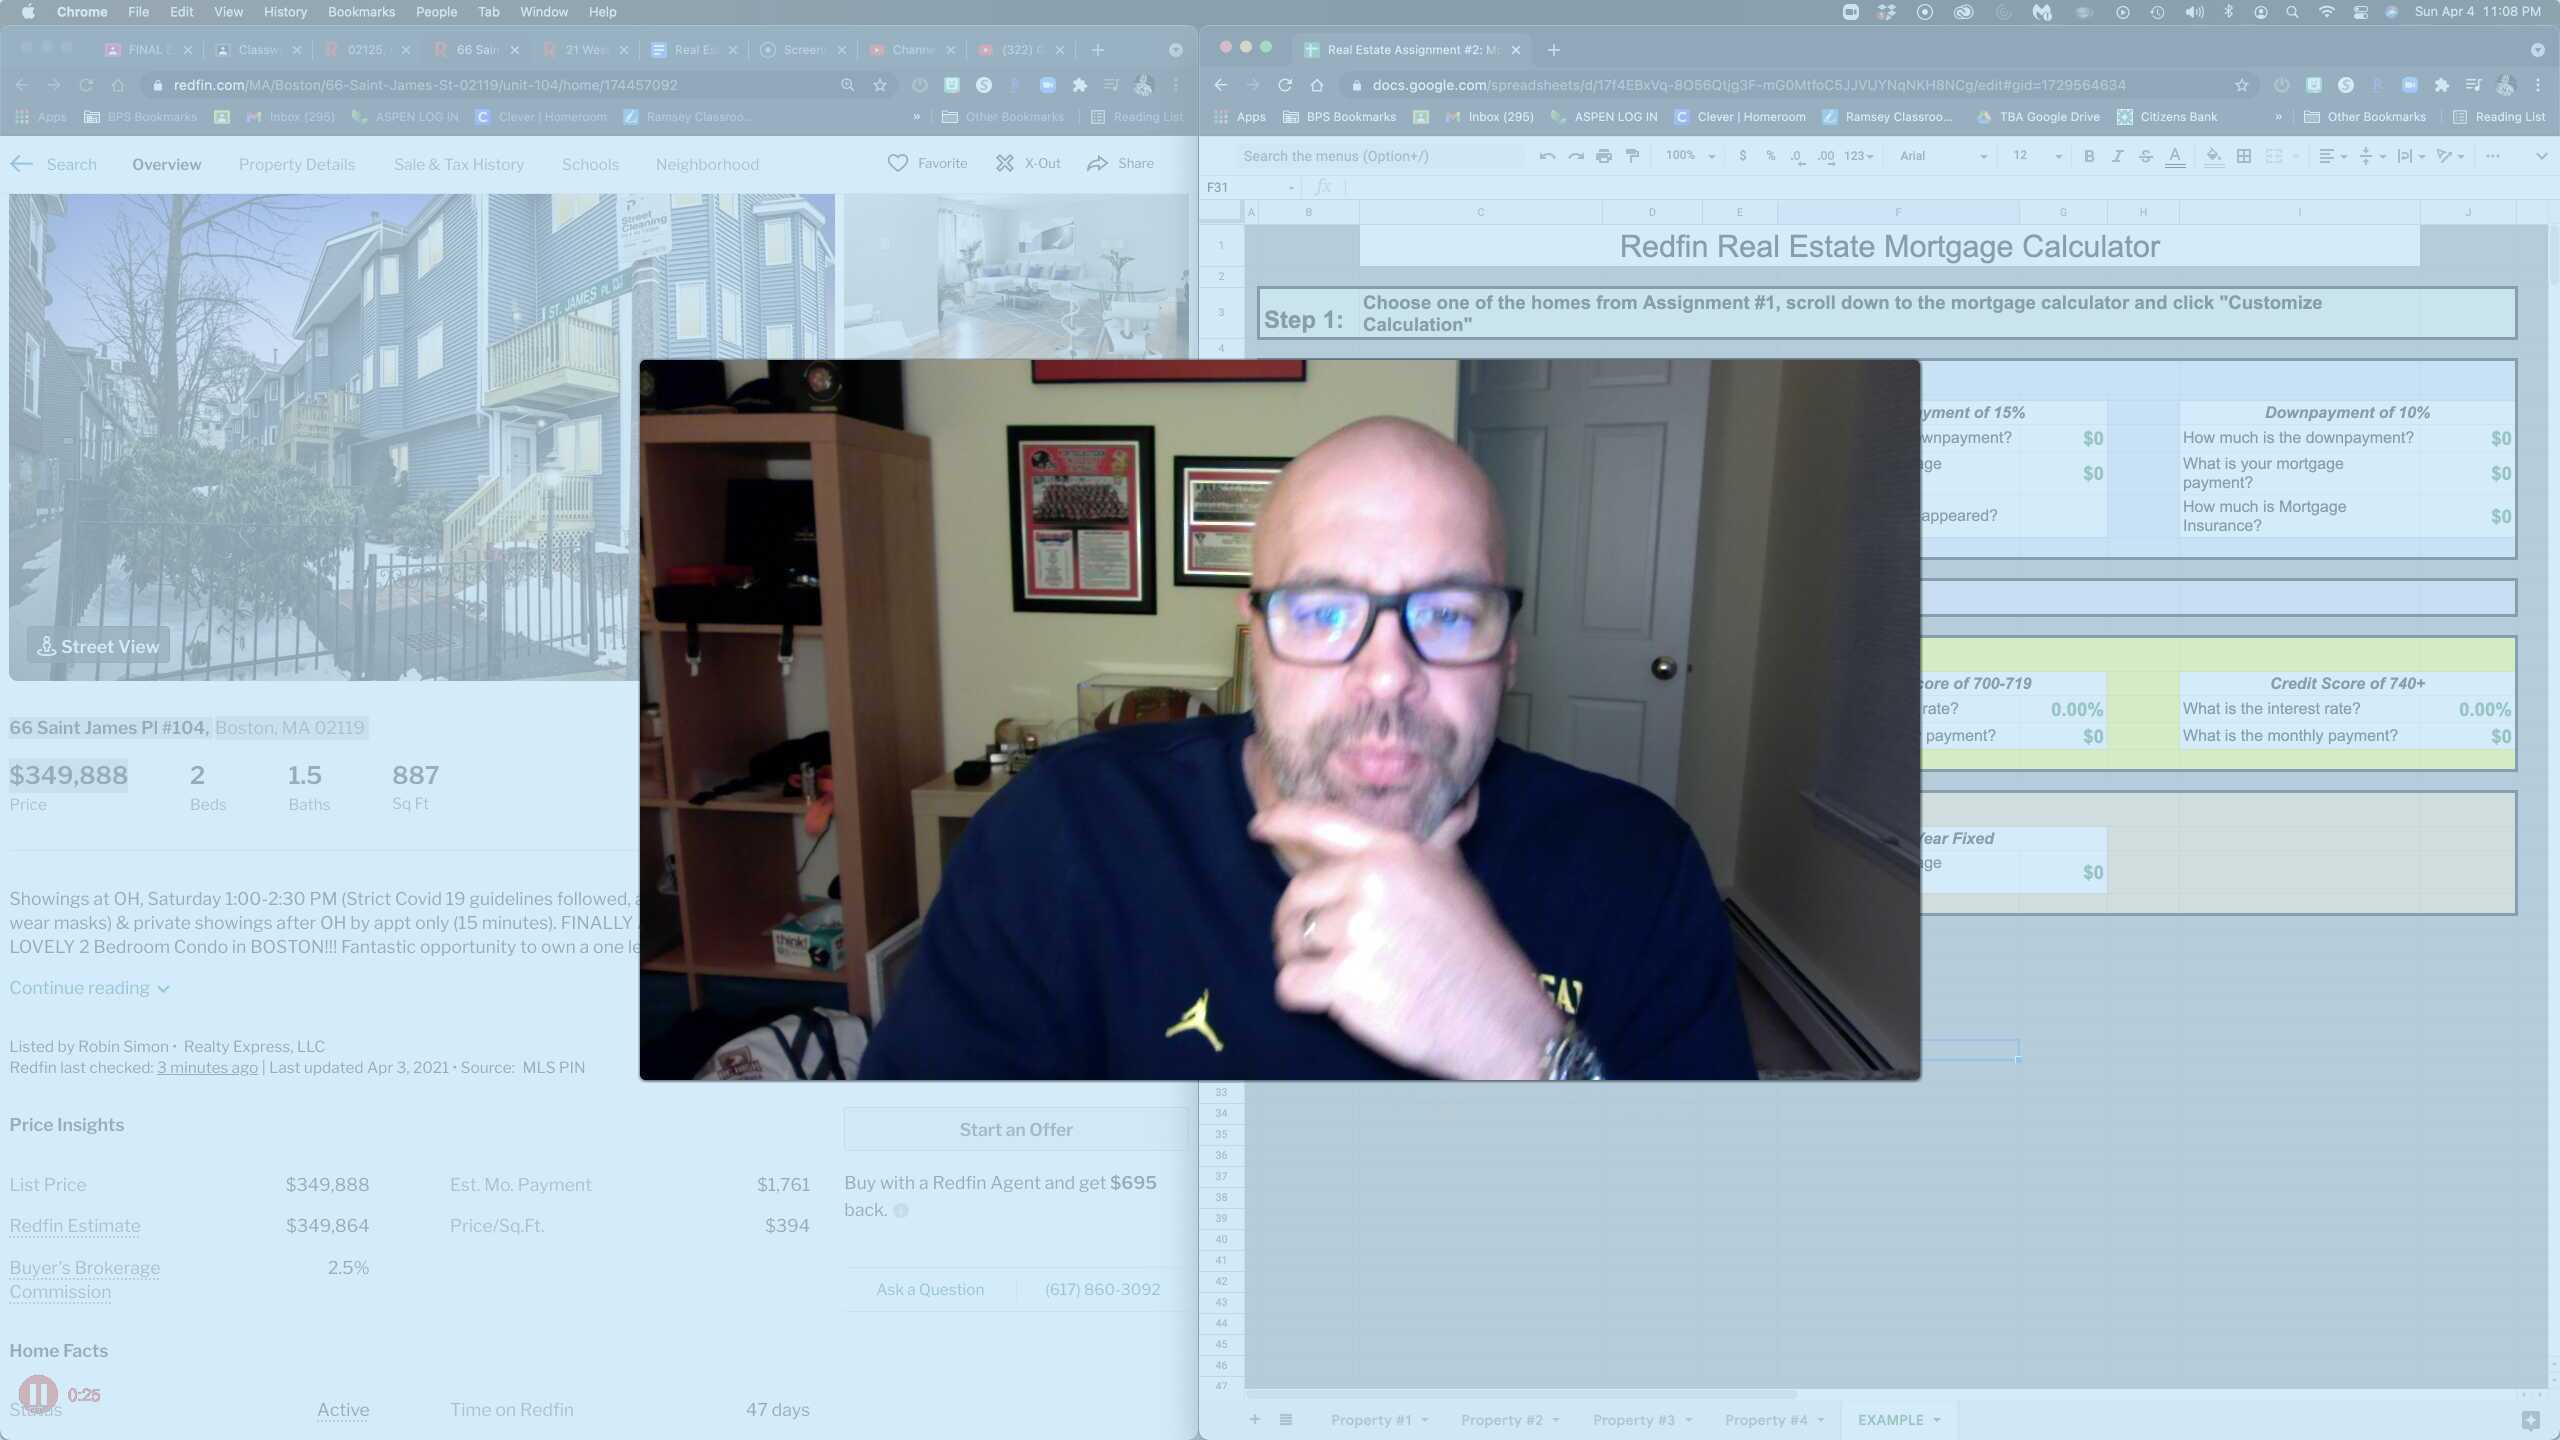2560x1440 pixels.
Task: Open the fill color picker
Action: point(2214,156)
